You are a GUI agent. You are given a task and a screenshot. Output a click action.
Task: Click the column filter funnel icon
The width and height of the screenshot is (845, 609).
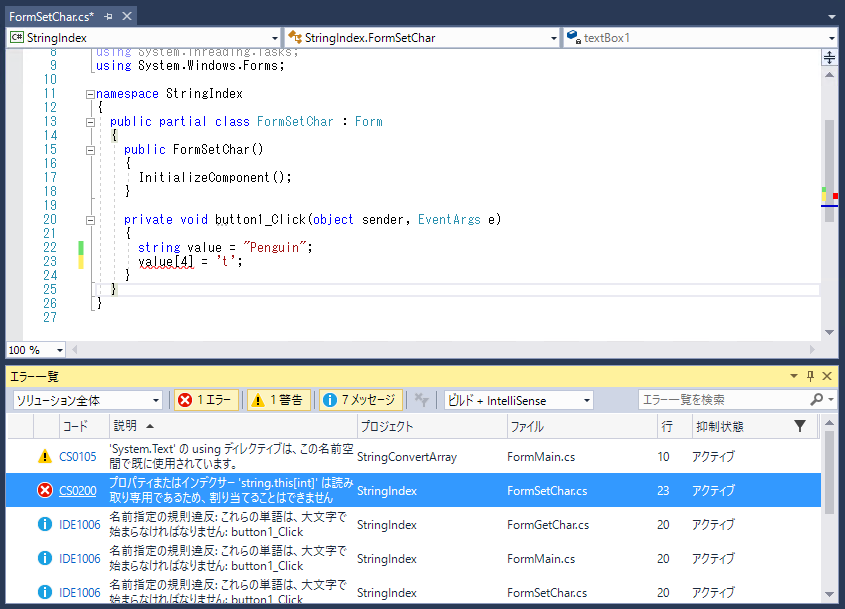pos(800,426)
